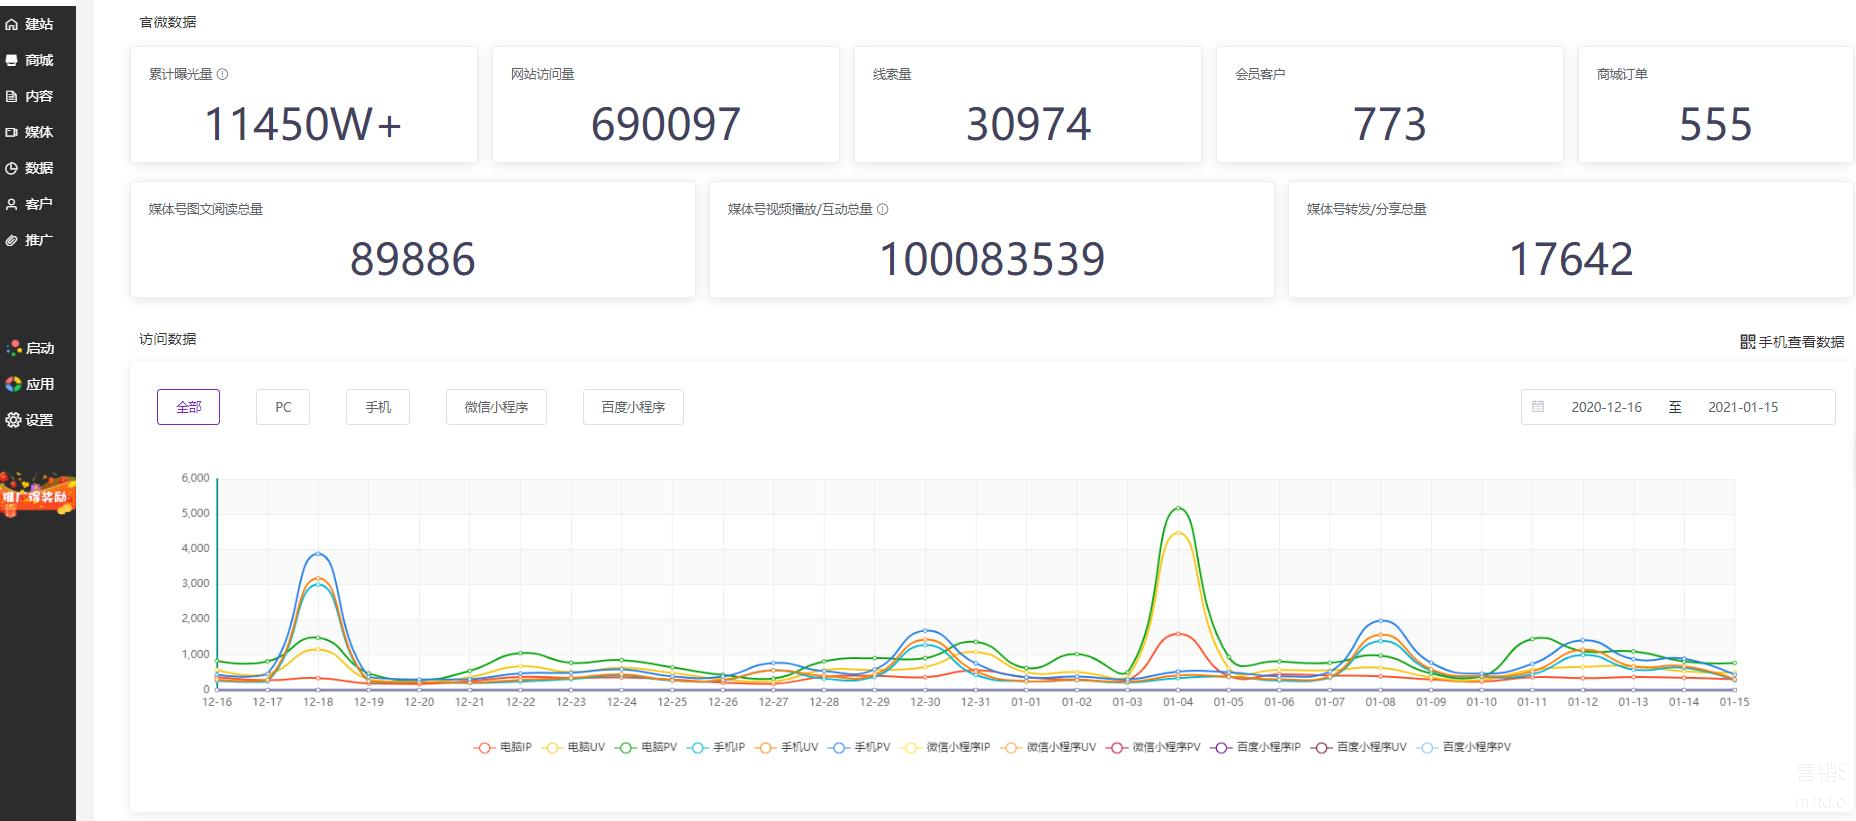Click the 01-04 peak on the chart
The height and width of the screenshot is (821, 1856).
tap(1178, 509)
